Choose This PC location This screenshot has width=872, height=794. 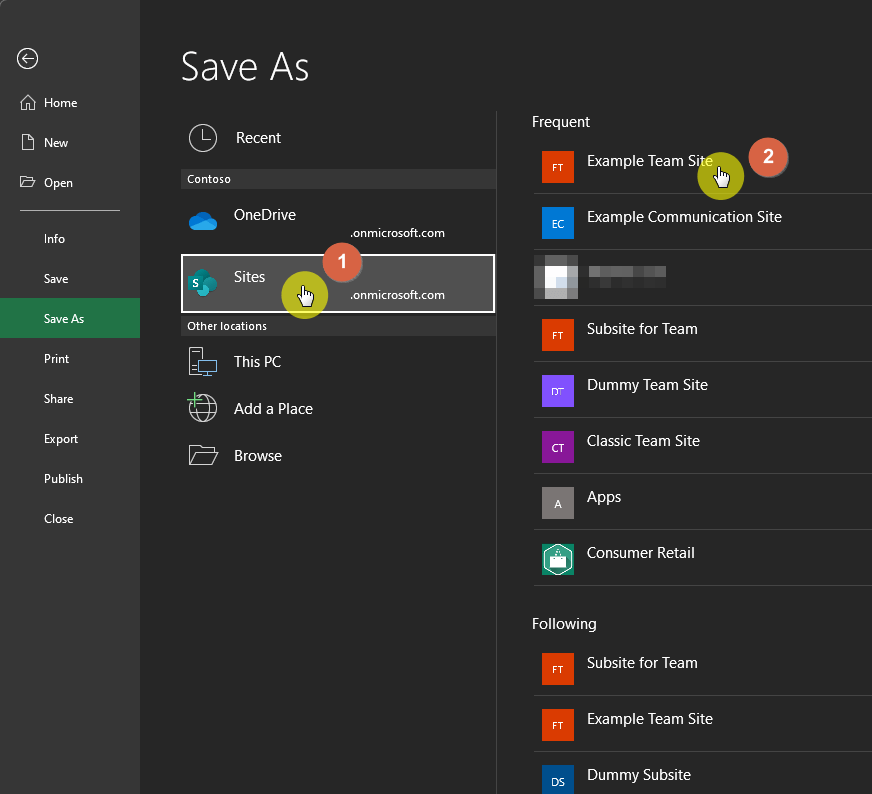point(338,361)
